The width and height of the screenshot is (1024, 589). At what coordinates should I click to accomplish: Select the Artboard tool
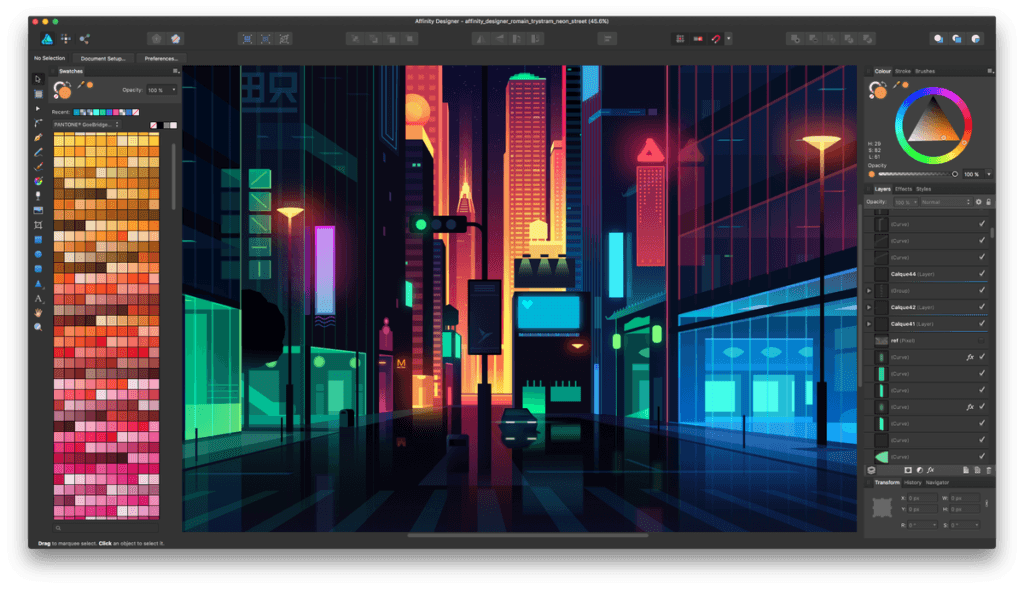click(38, 94)
